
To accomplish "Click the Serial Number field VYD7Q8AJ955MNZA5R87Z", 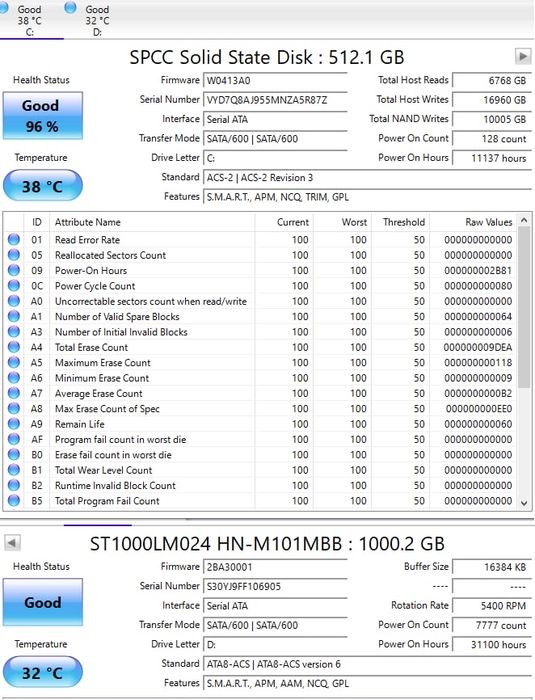I will point(275,100).
